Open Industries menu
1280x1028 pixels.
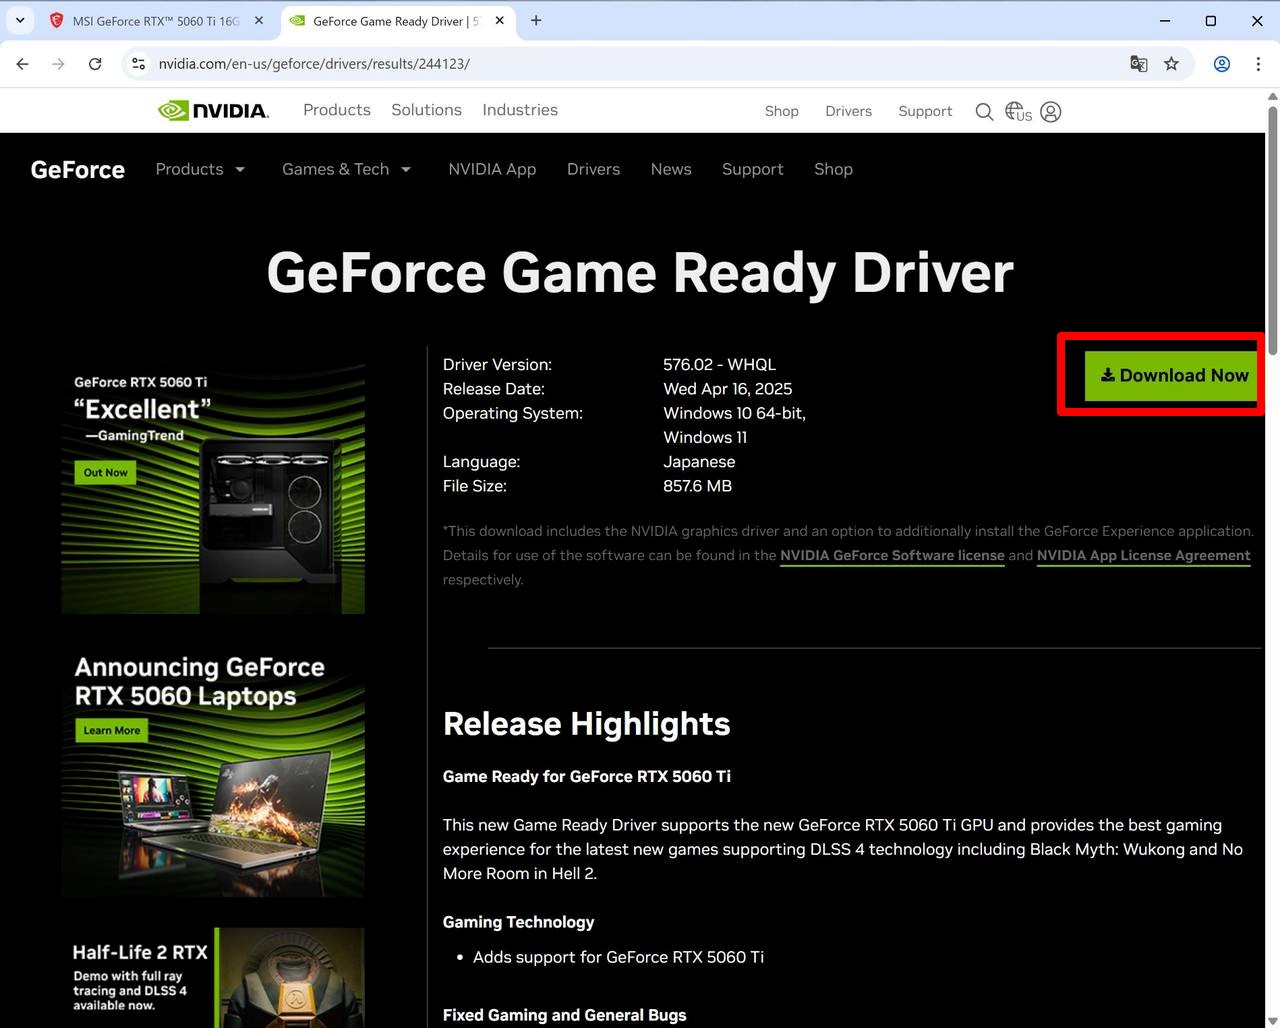(520, 110)
